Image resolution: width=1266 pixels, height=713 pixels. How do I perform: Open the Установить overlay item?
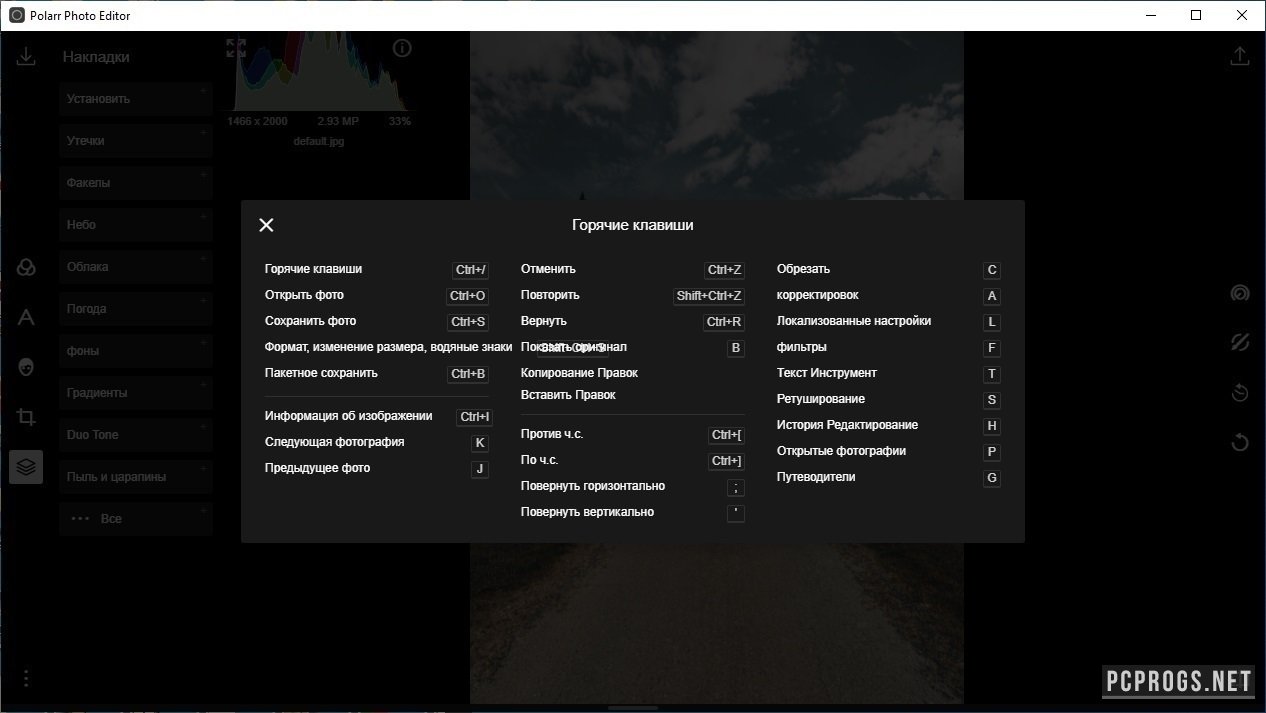click(135, 99)
